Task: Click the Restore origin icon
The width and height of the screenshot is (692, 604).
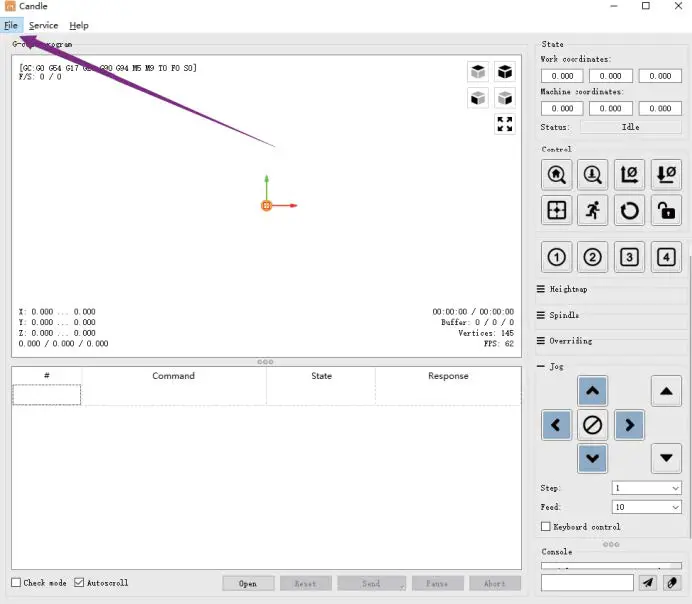Action: tap(556, 210)
